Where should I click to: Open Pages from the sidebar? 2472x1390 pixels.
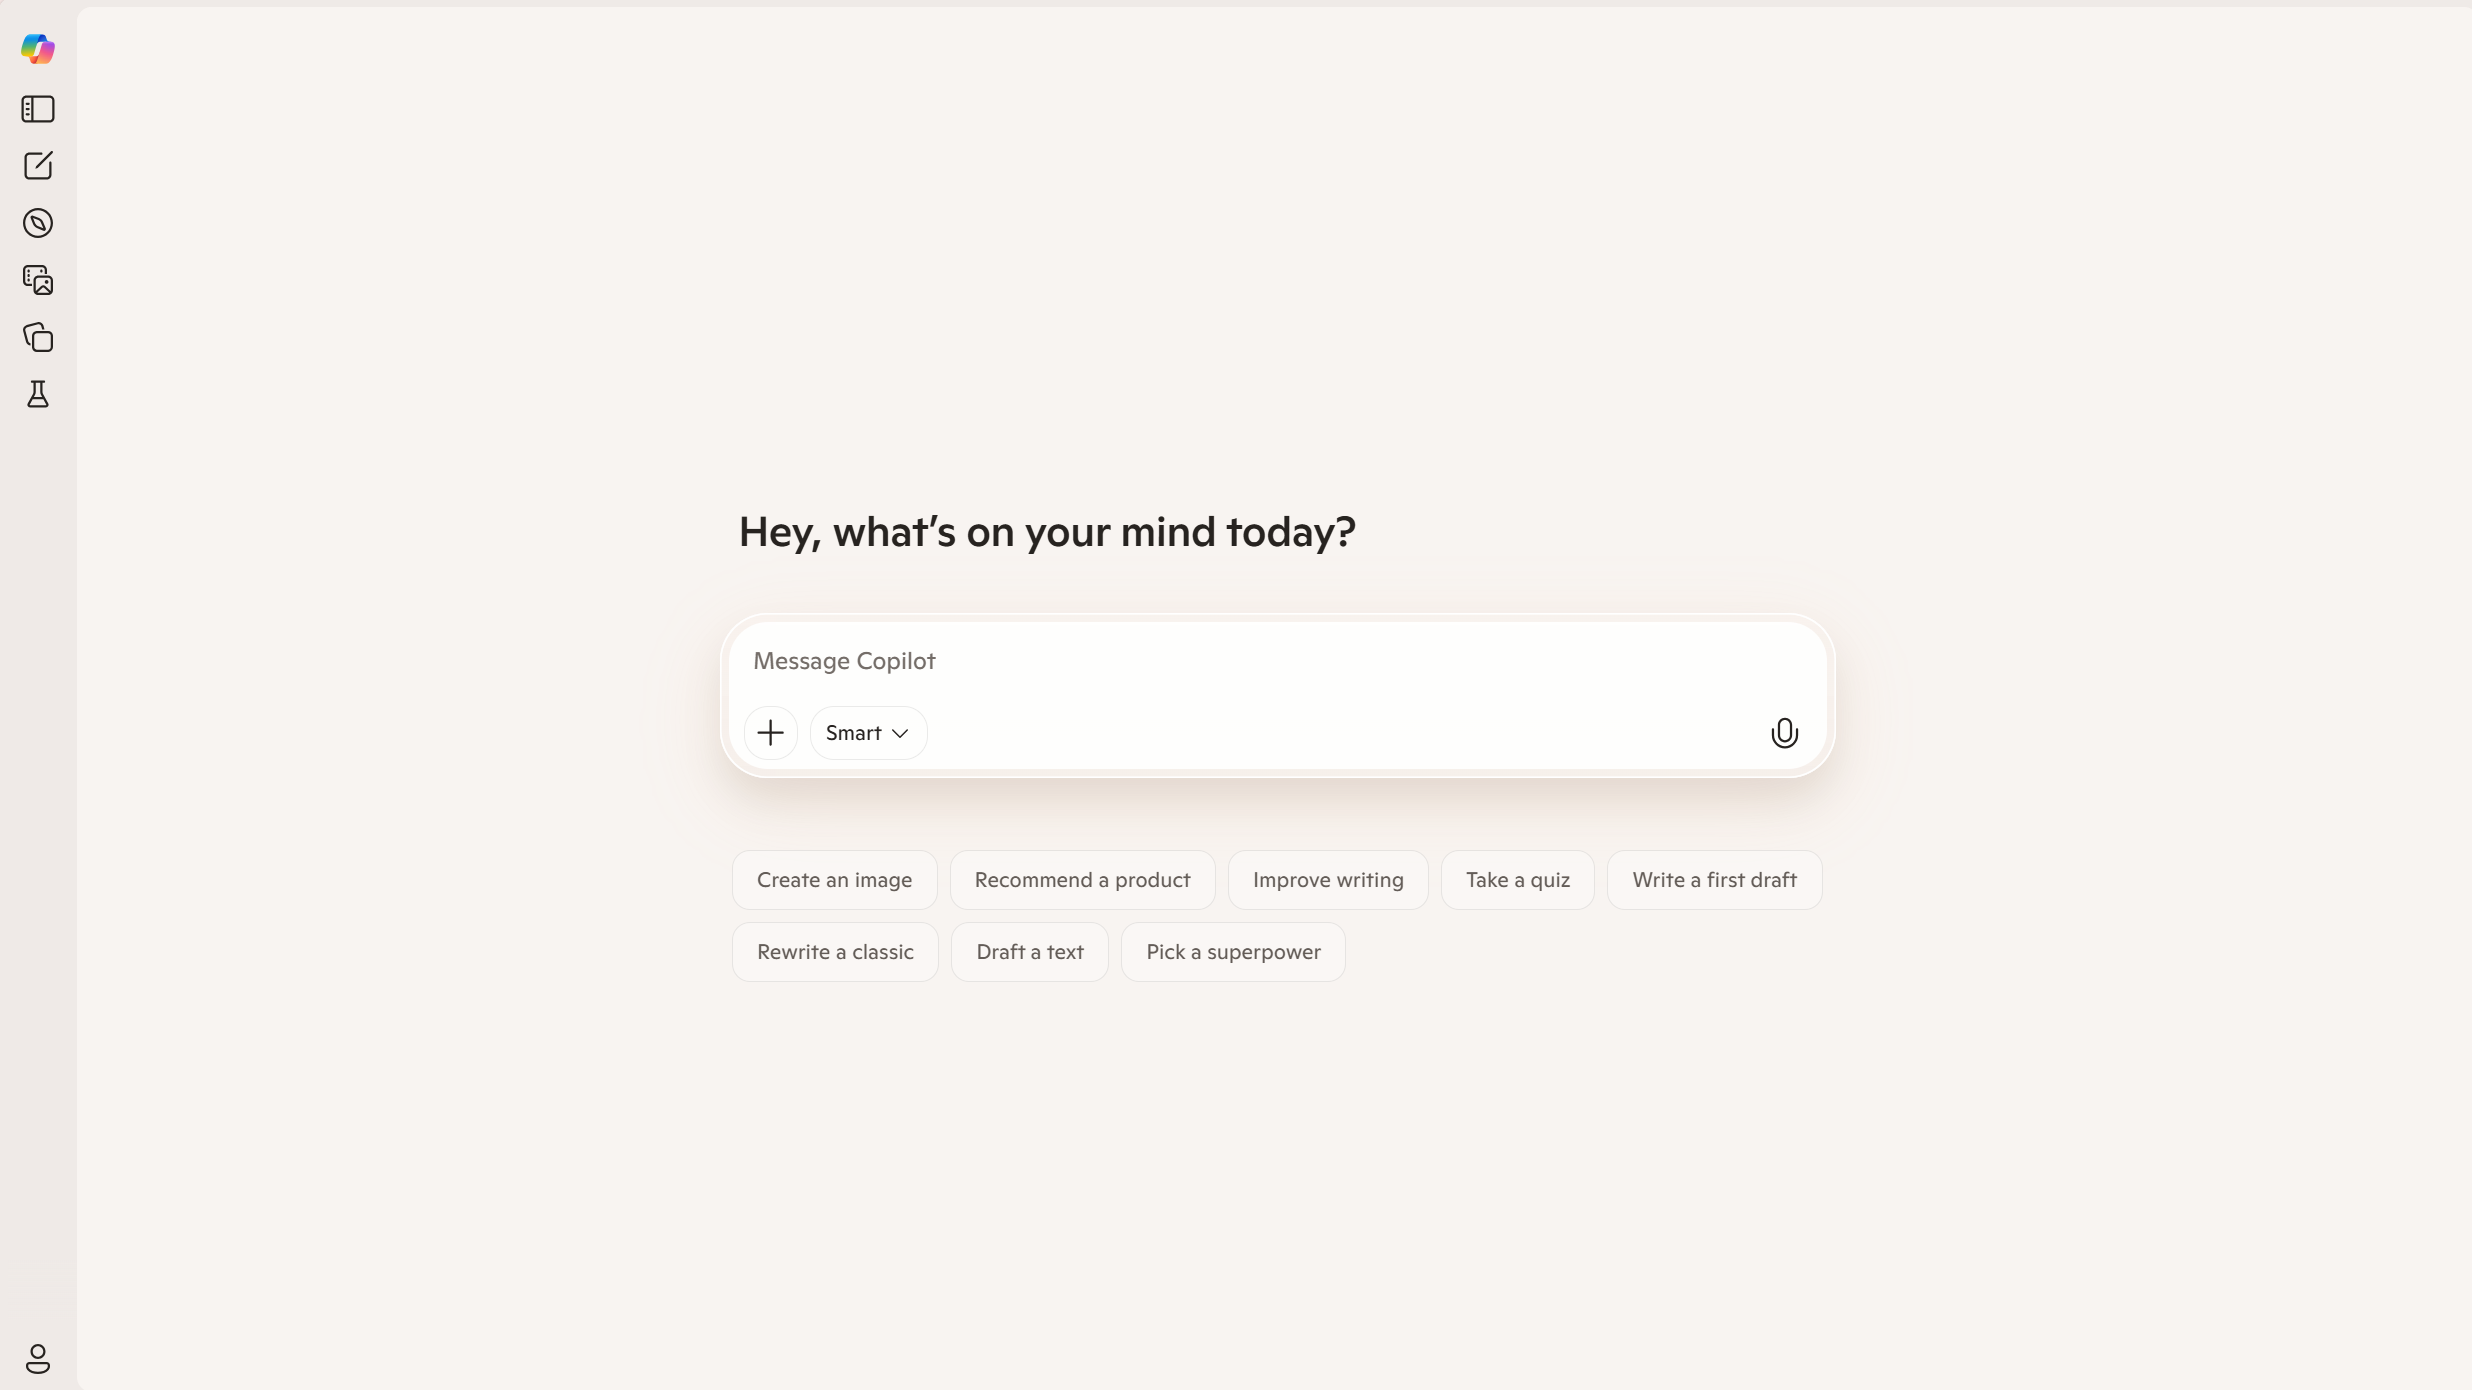click(x=37, y=338)
